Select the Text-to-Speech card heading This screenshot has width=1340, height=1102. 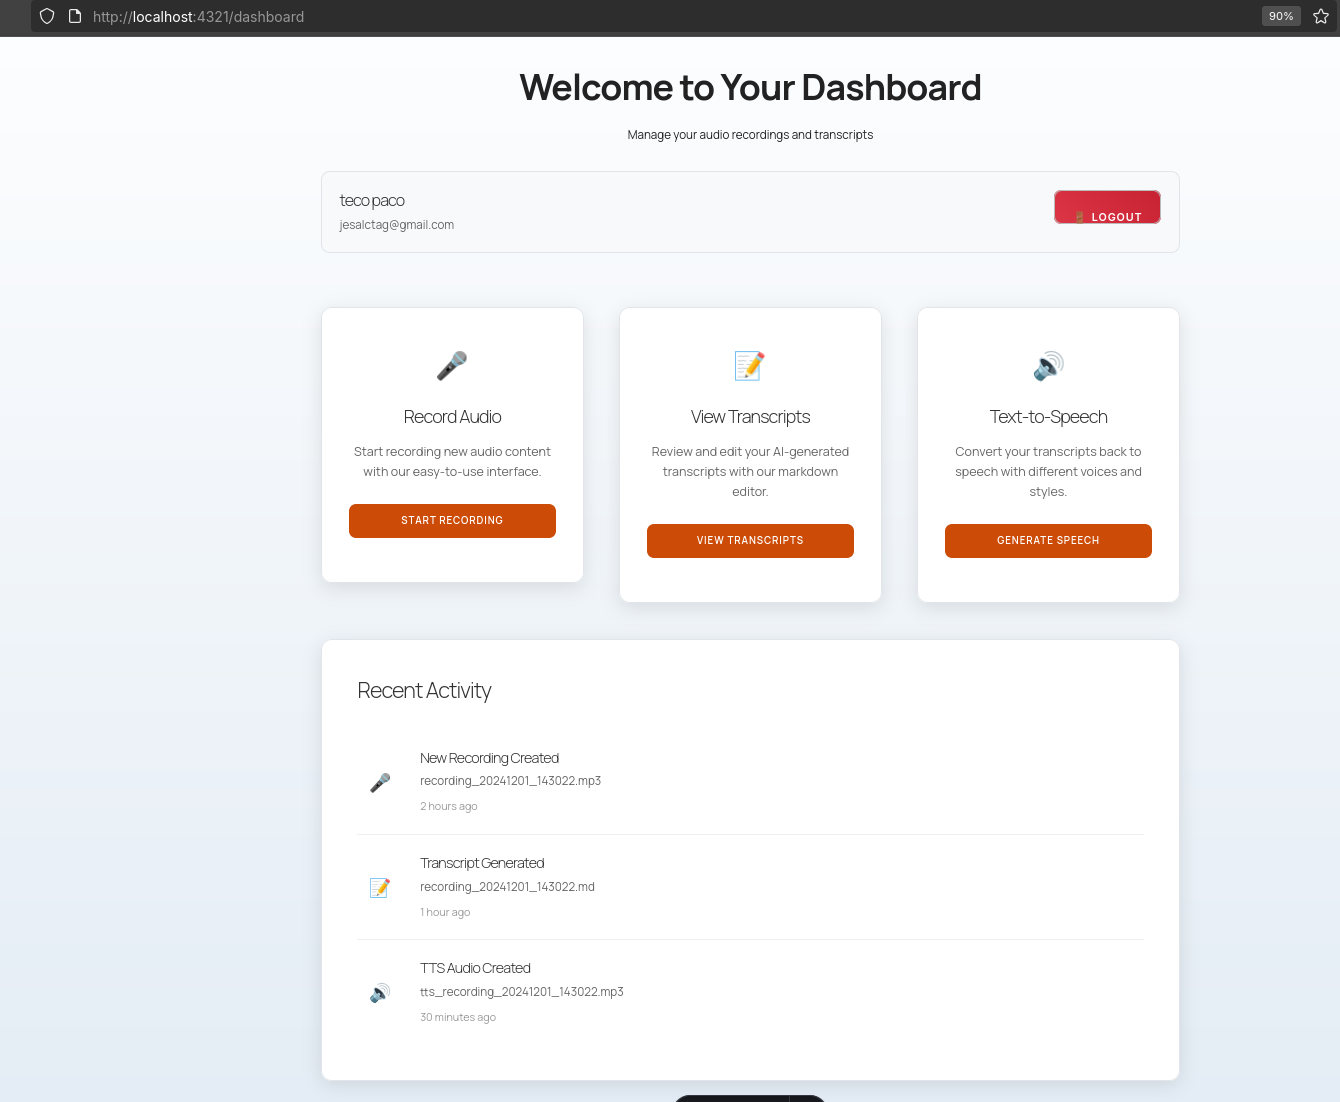[x=1048, y=417]
